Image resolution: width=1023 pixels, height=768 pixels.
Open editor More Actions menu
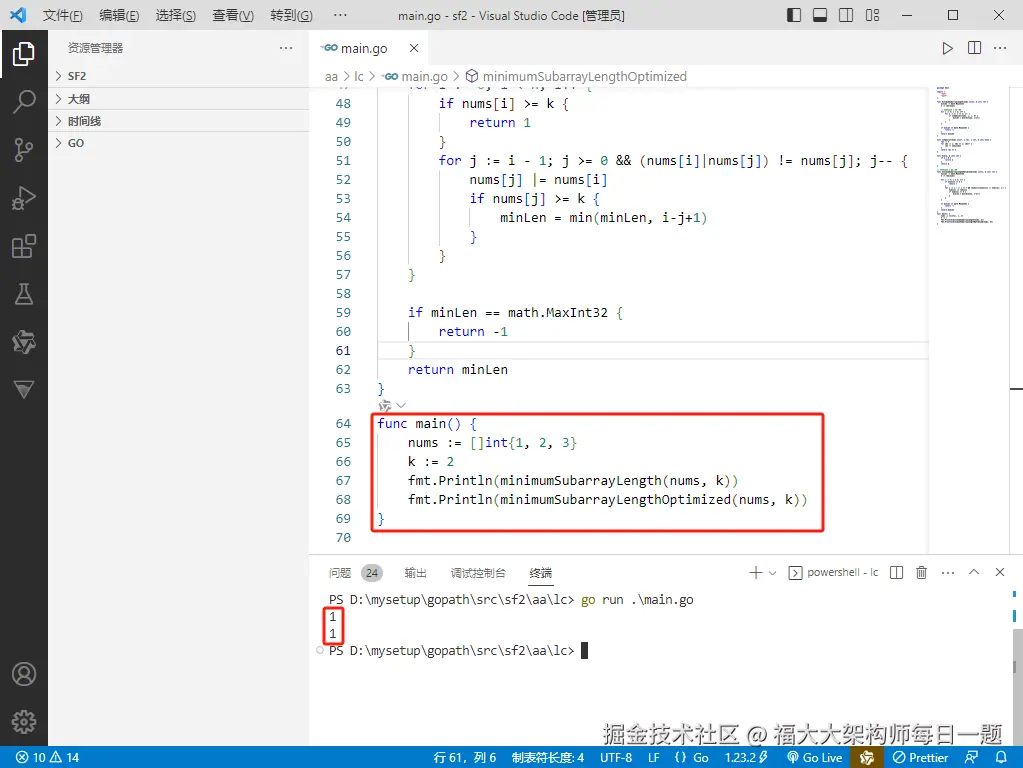click(x=1000, y=48)
